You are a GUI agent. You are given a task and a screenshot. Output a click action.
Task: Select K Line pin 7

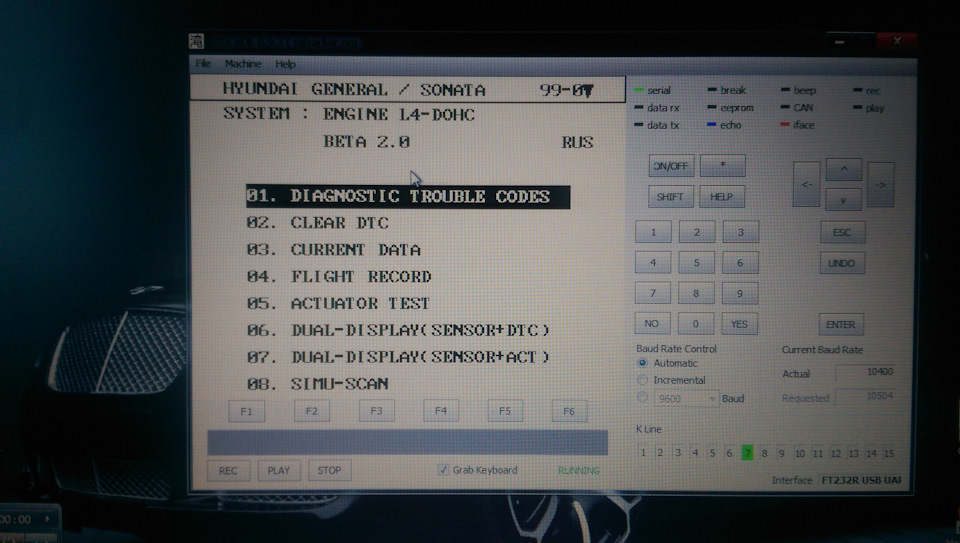pyautogui.click(x=747, y=453)
